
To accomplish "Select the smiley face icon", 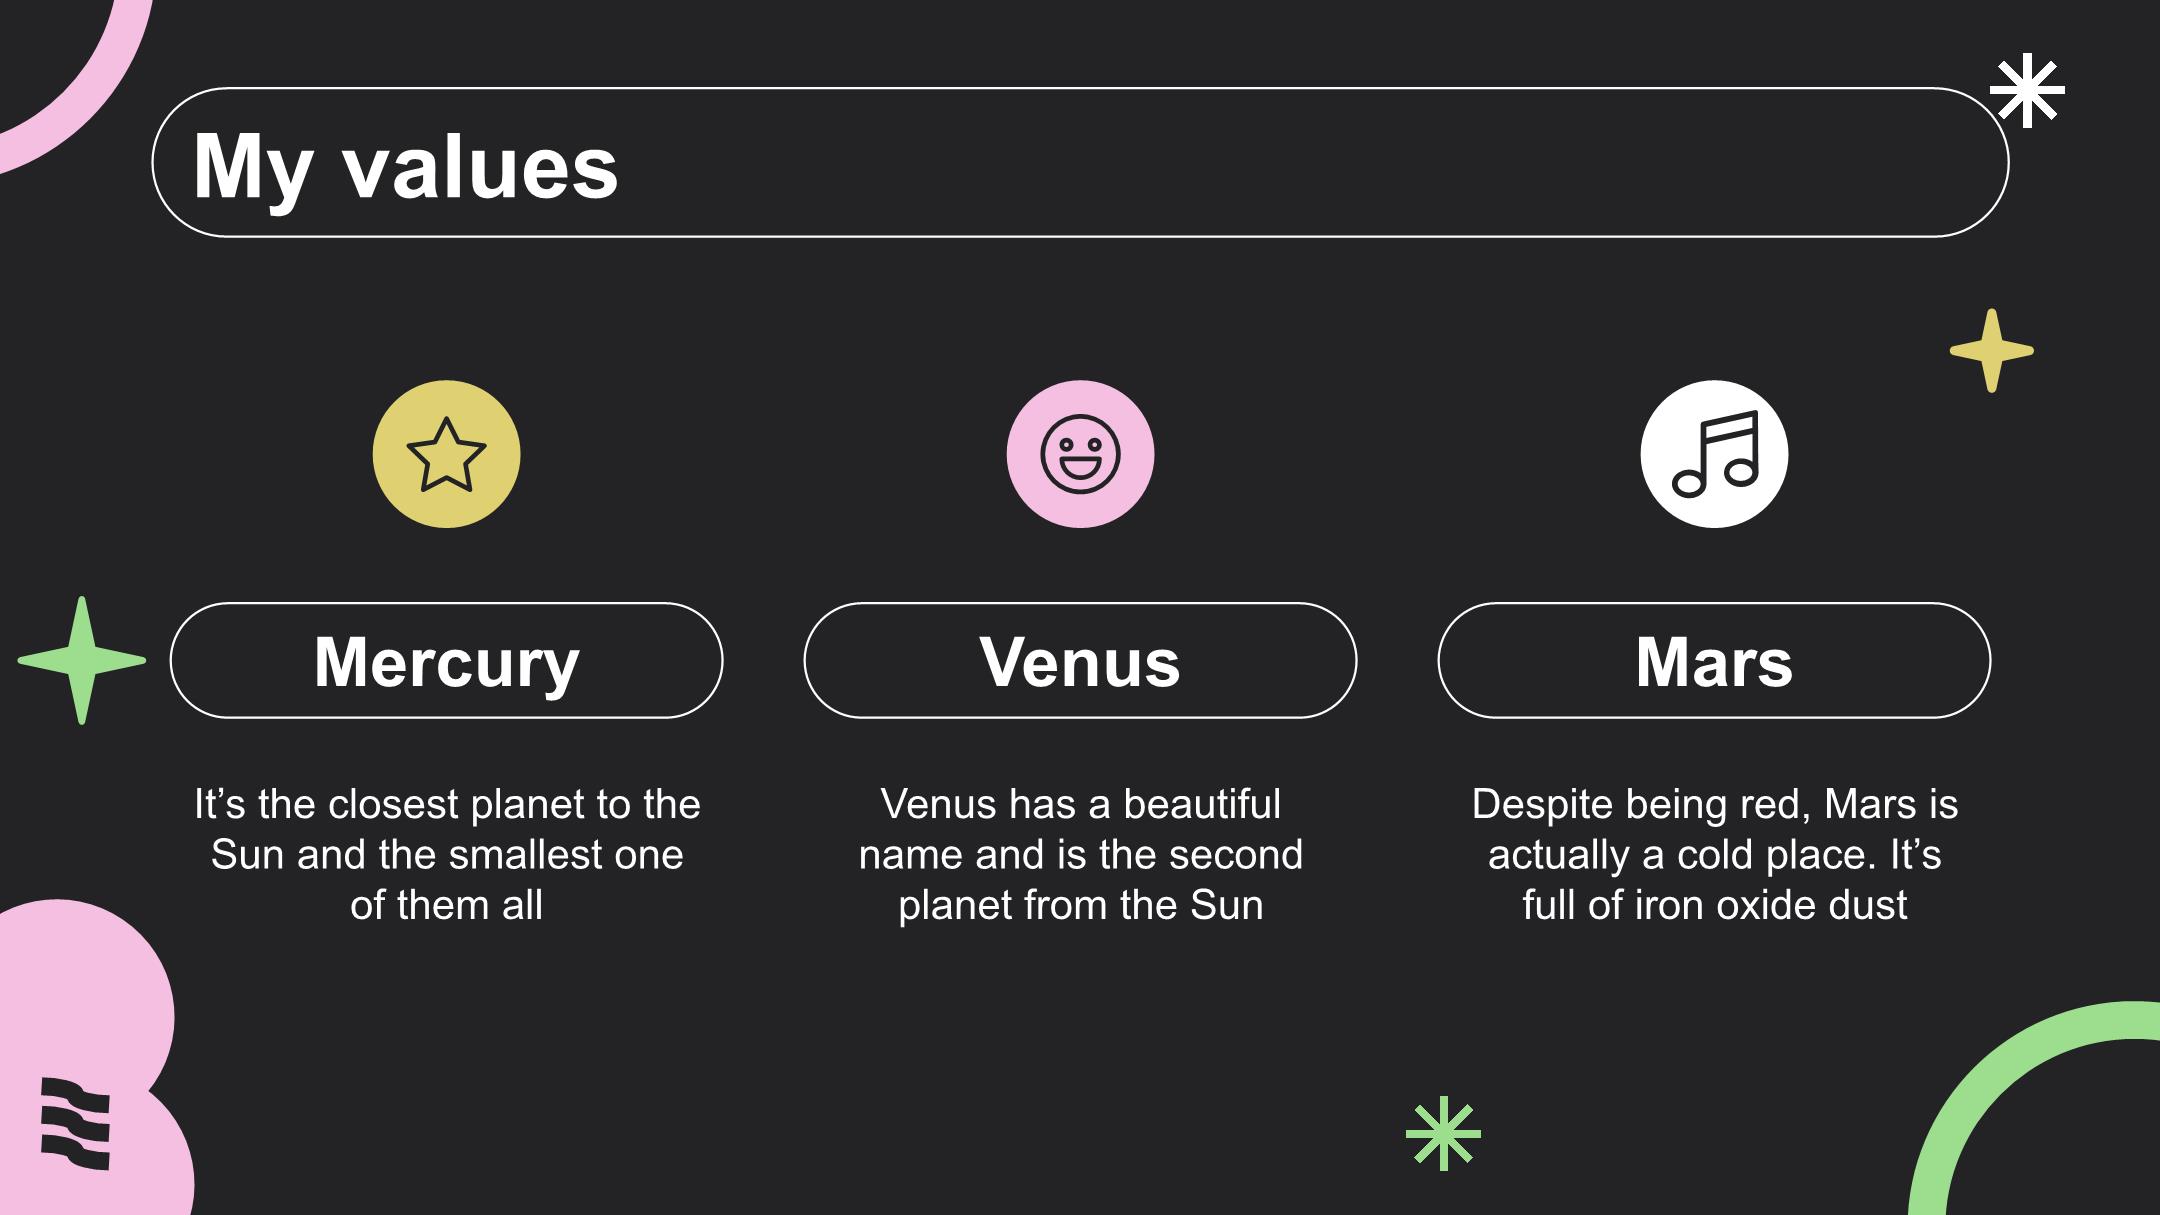I will pyautogui.click(x=1080, y=454).
